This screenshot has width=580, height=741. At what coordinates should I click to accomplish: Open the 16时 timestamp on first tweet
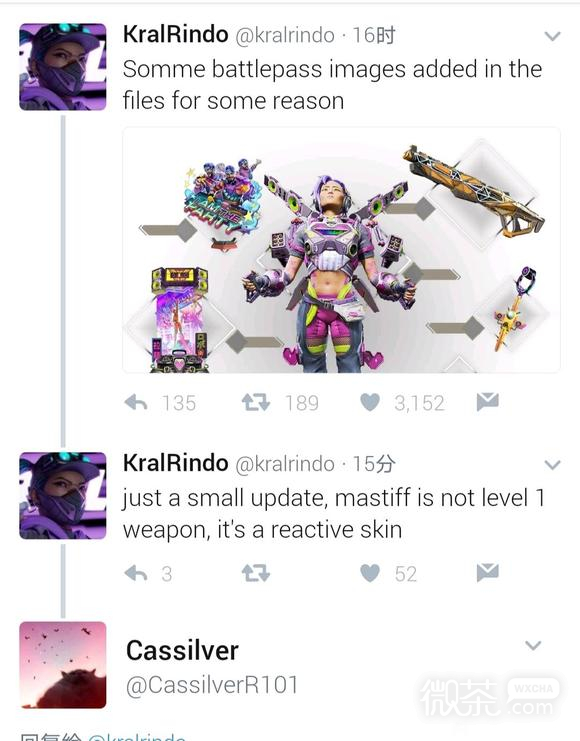374,35
